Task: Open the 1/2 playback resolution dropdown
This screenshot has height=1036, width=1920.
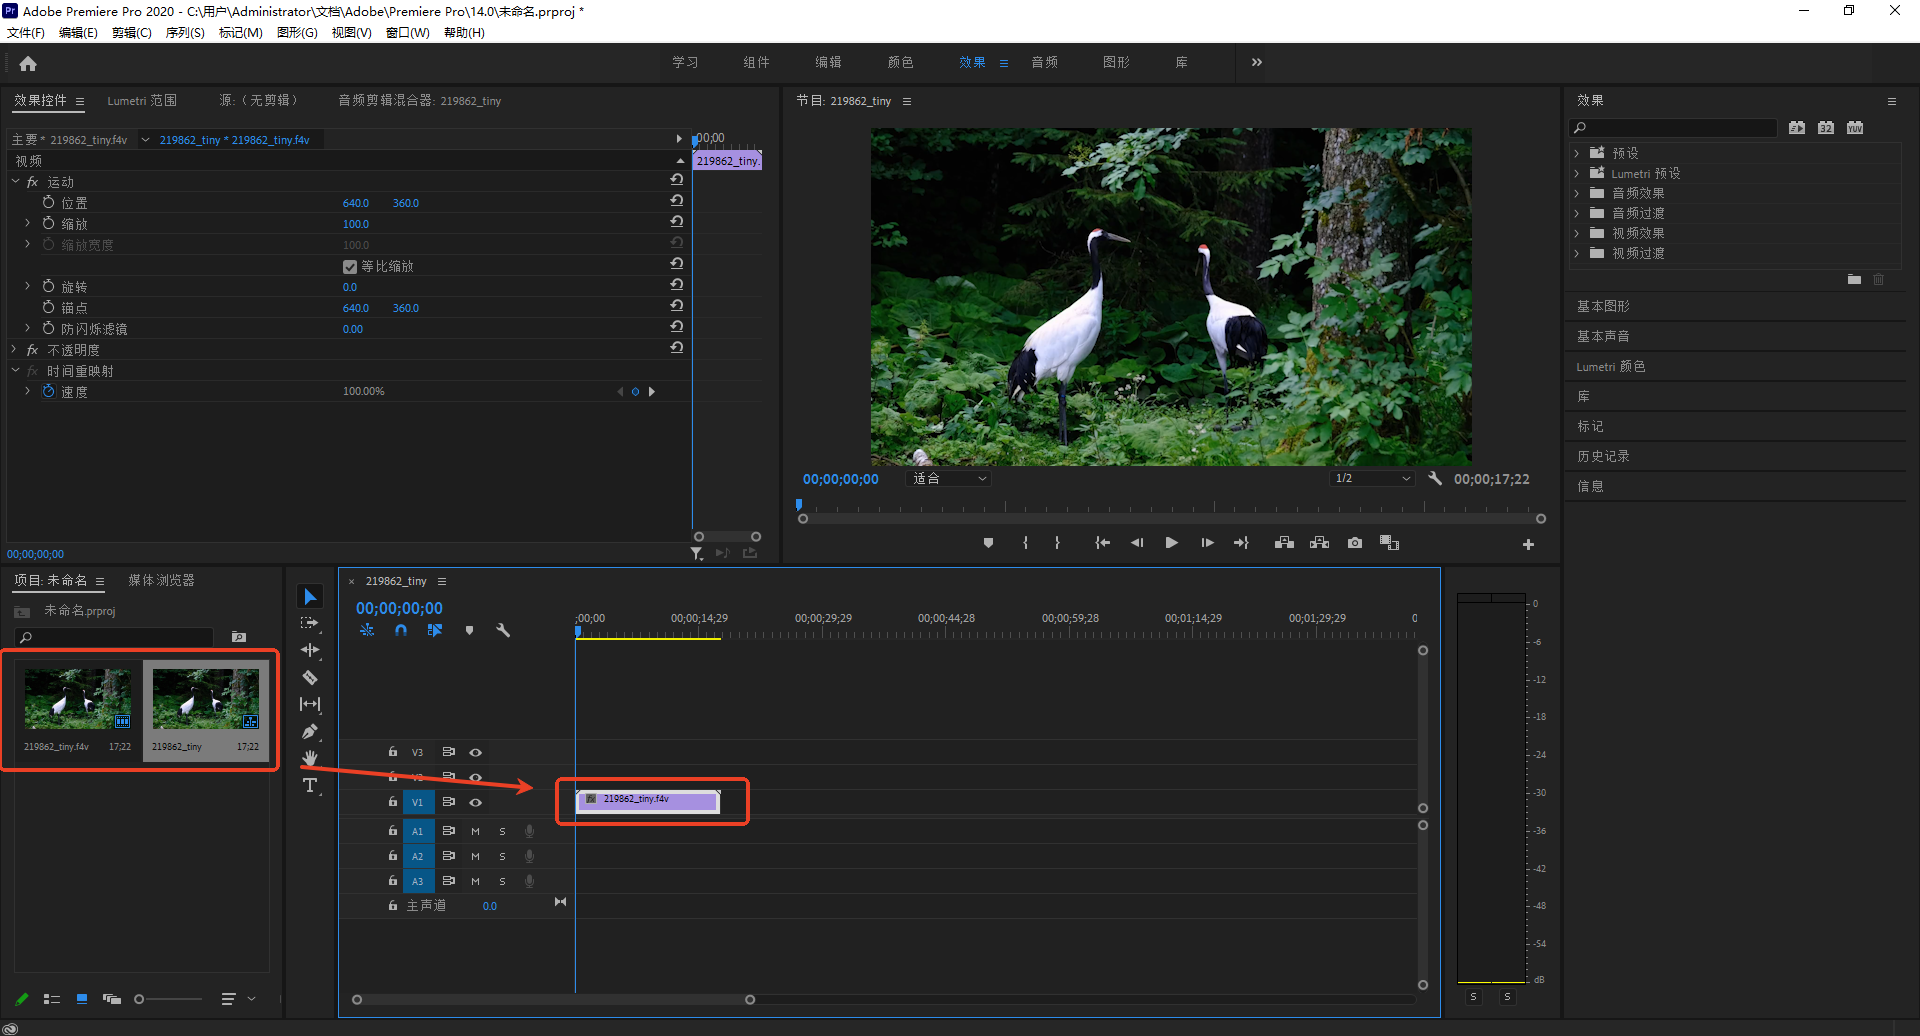Action: (x=1373, y=479)
